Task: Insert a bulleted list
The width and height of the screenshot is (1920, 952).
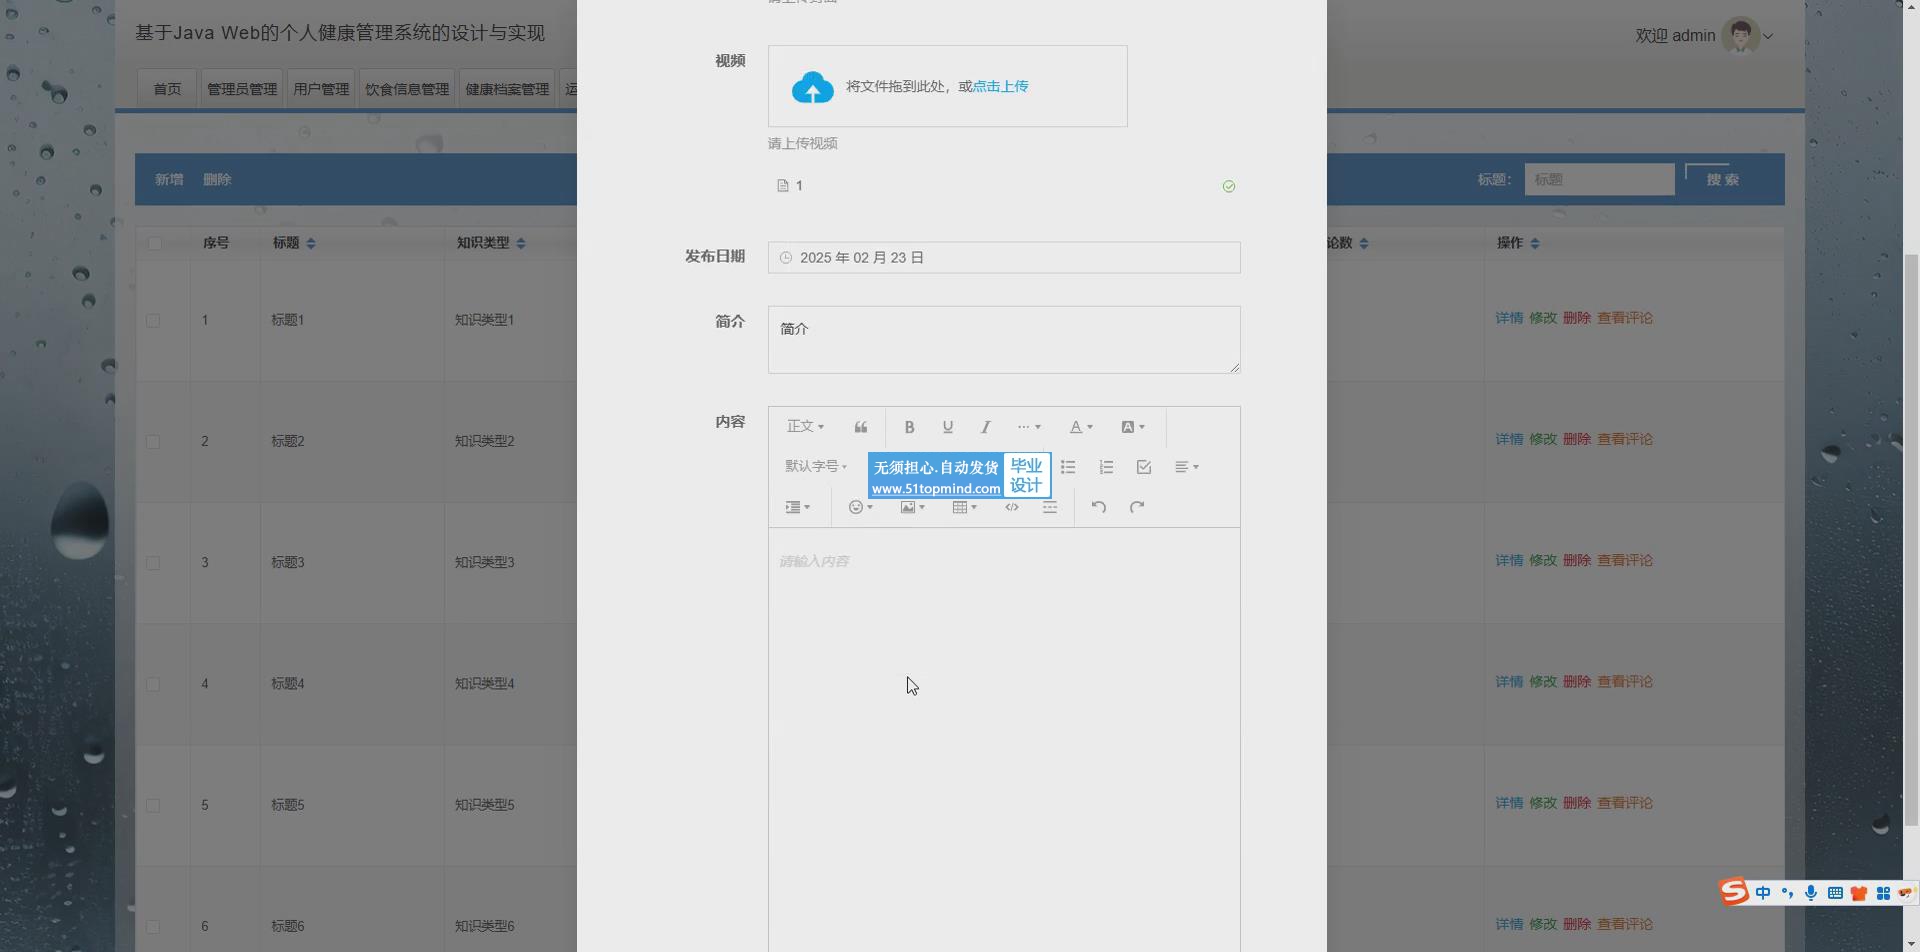Action: pyautogui.click(x=1068, y=467)
